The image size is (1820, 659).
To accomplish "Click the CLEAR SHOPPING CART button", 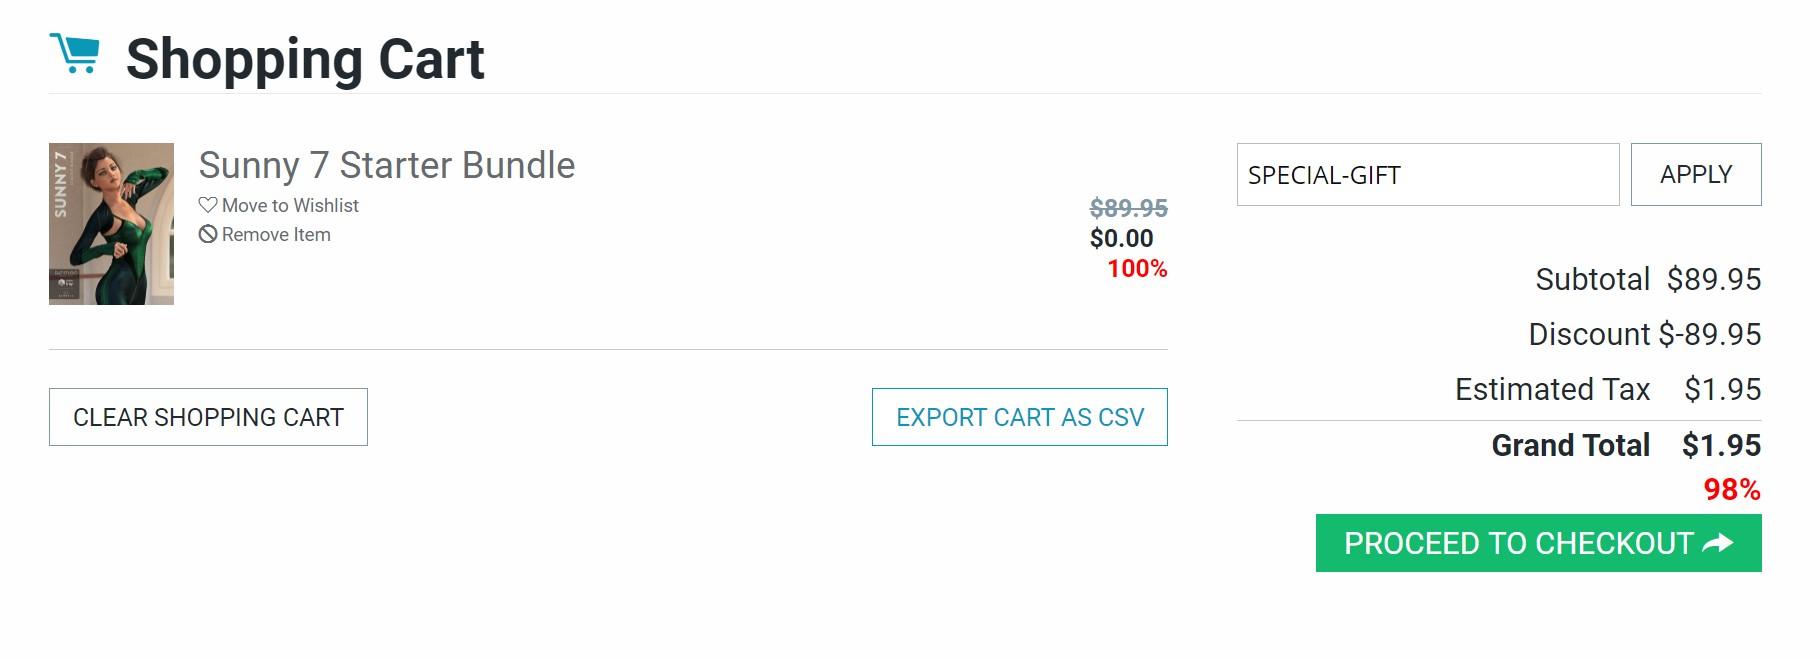I will [x=208, y=417].
